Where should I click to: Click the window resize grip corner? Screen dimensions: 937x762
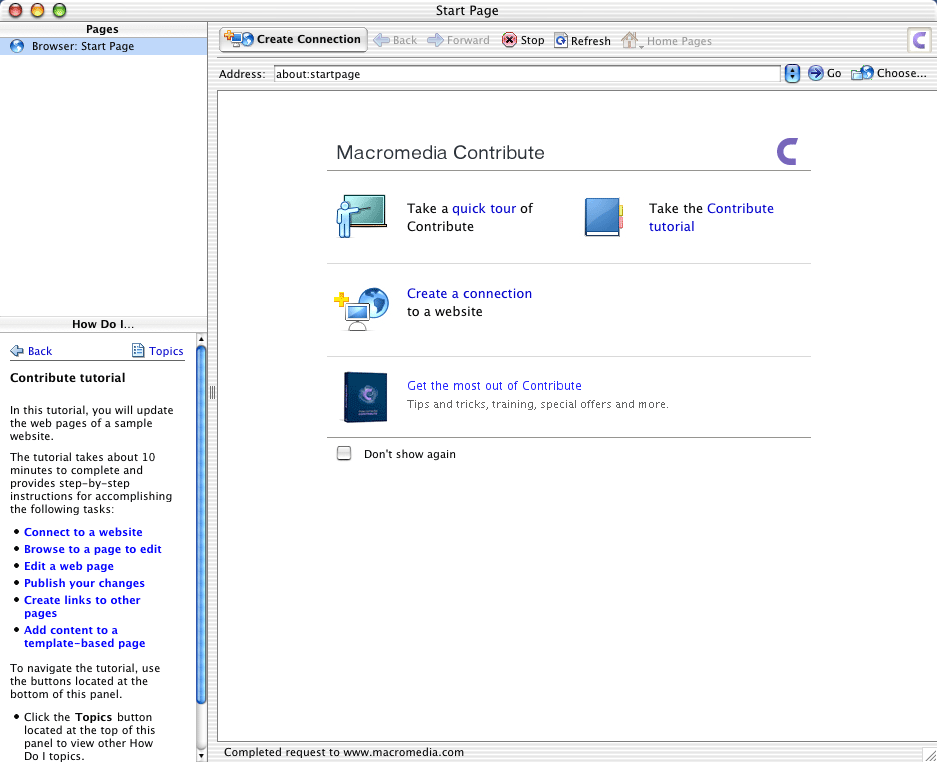[x=929, y=755]
